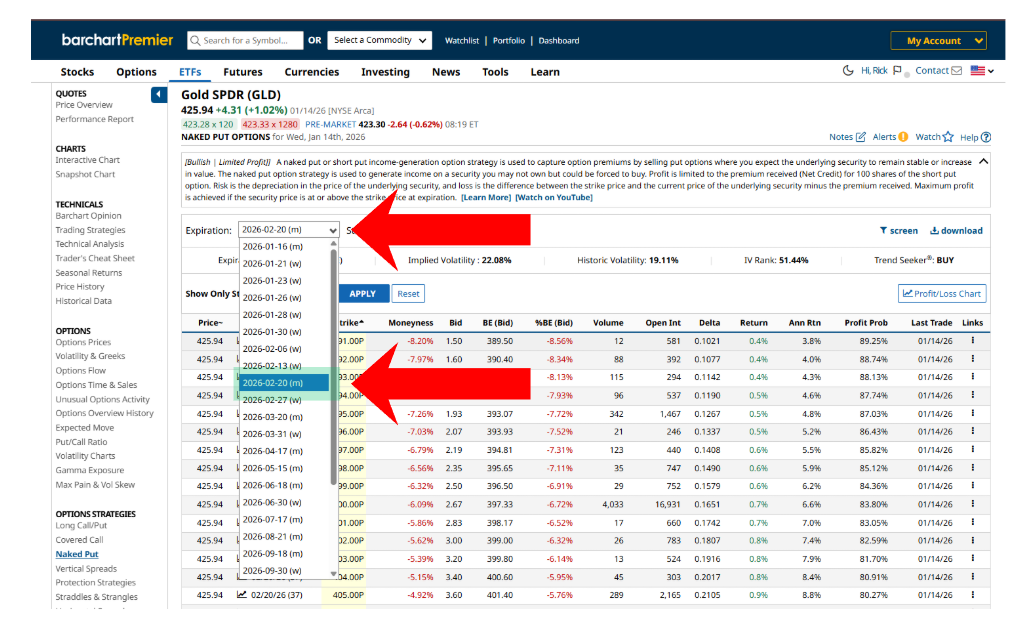
Task: Click the symbol search input field
Action: point(250,41)
